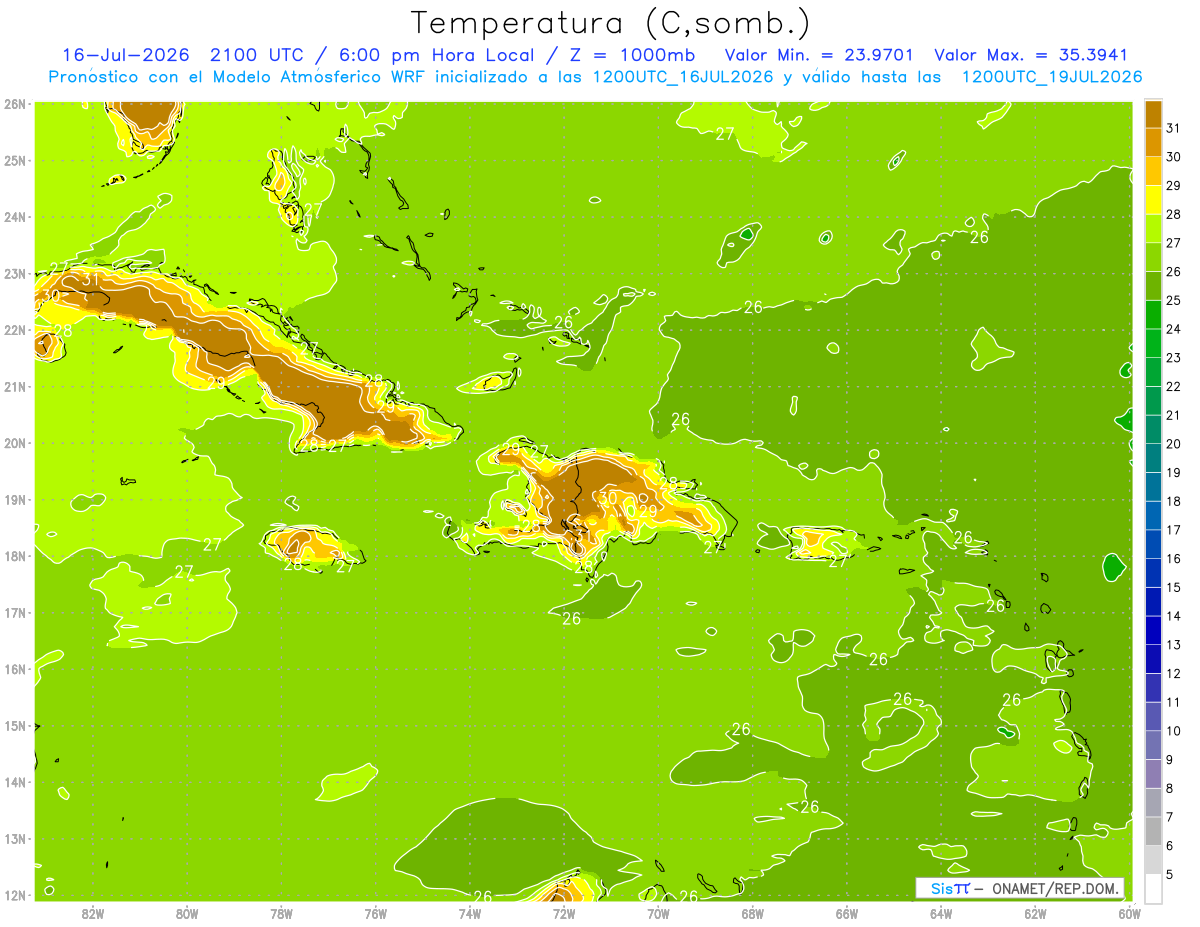Click the color scale swatch between 24 and 25
This screenshot has height=927, width=1200.
click(1153, 315)
